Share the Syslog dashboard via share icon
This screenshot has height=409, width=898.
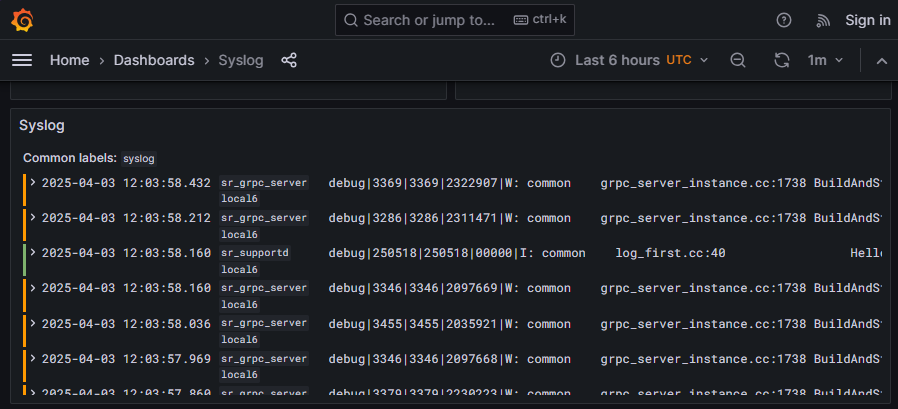click(x=289, y=60)
